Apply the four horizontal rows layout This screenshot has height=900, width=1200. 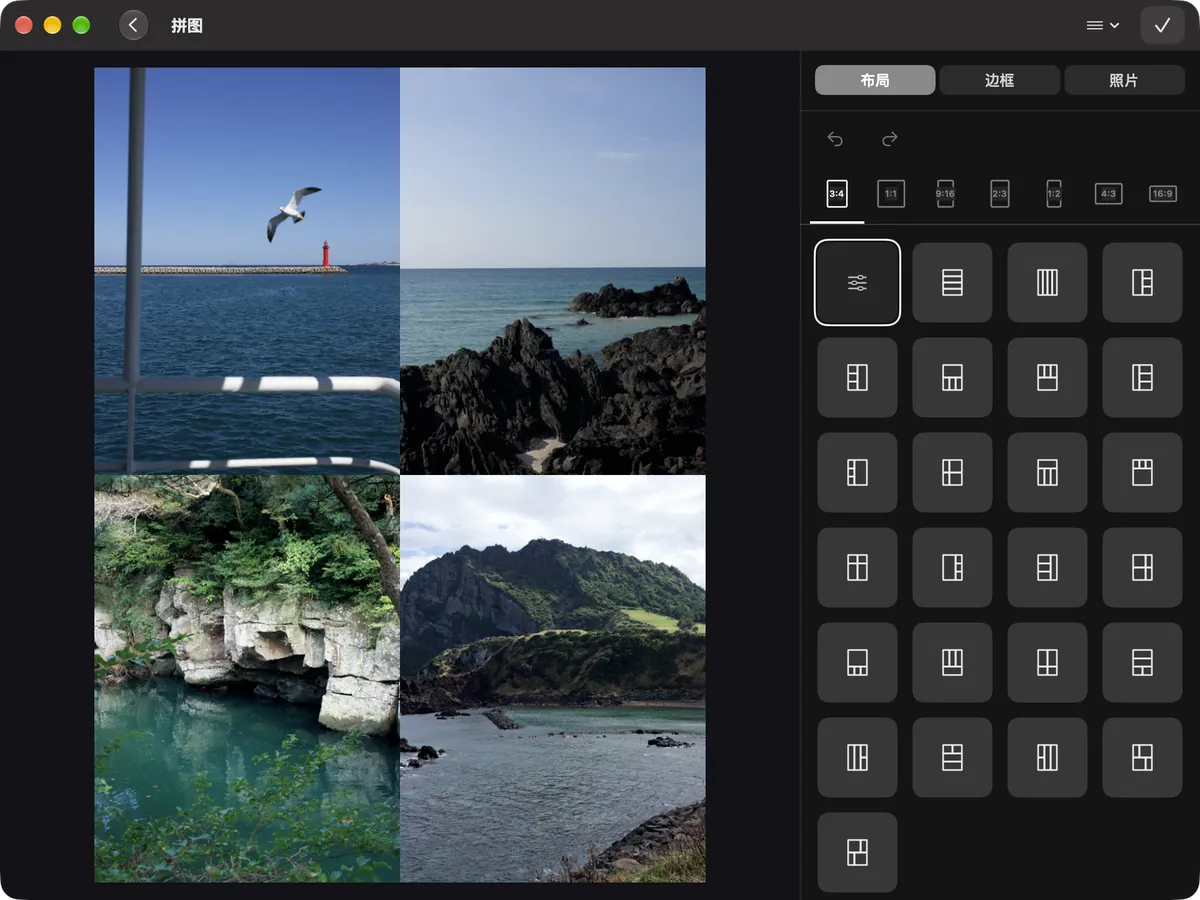click(x=953, y=283)
